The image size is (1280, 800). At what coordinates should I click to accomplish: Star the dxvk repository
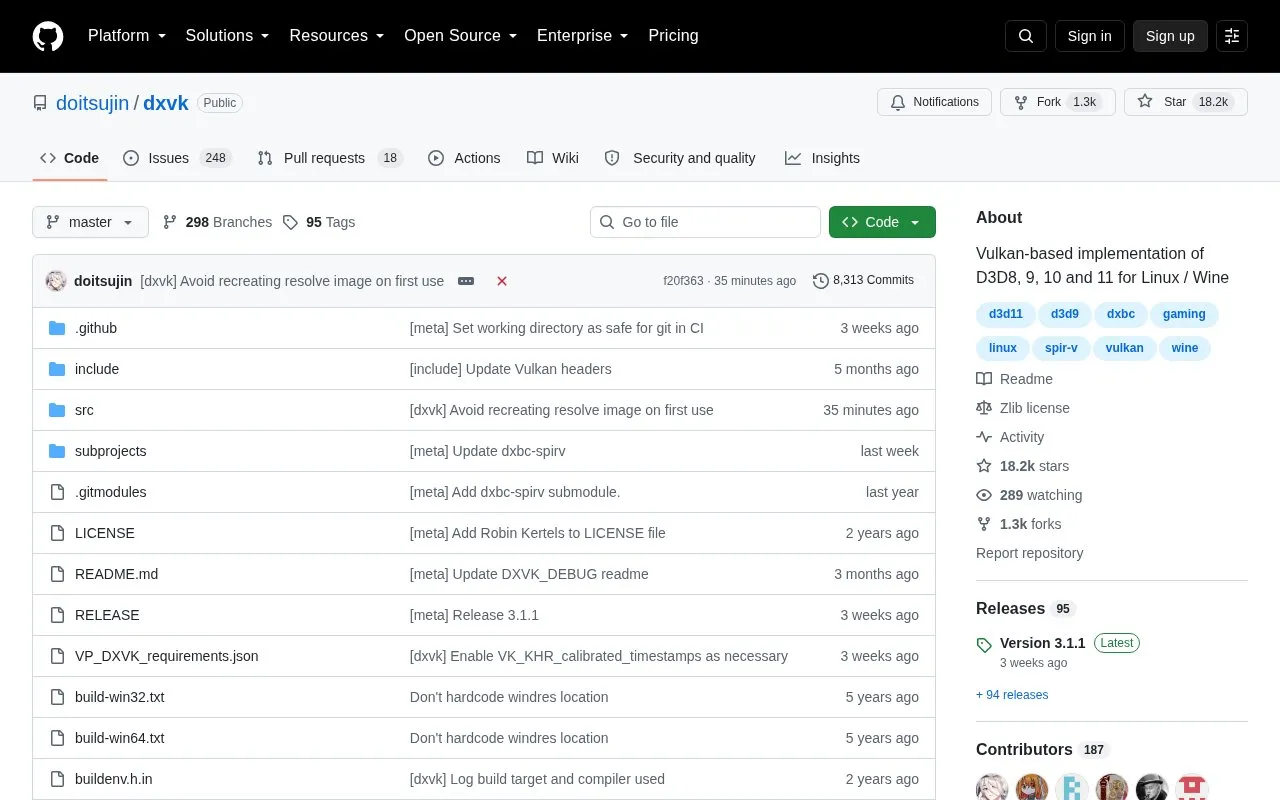[1186, 102]
